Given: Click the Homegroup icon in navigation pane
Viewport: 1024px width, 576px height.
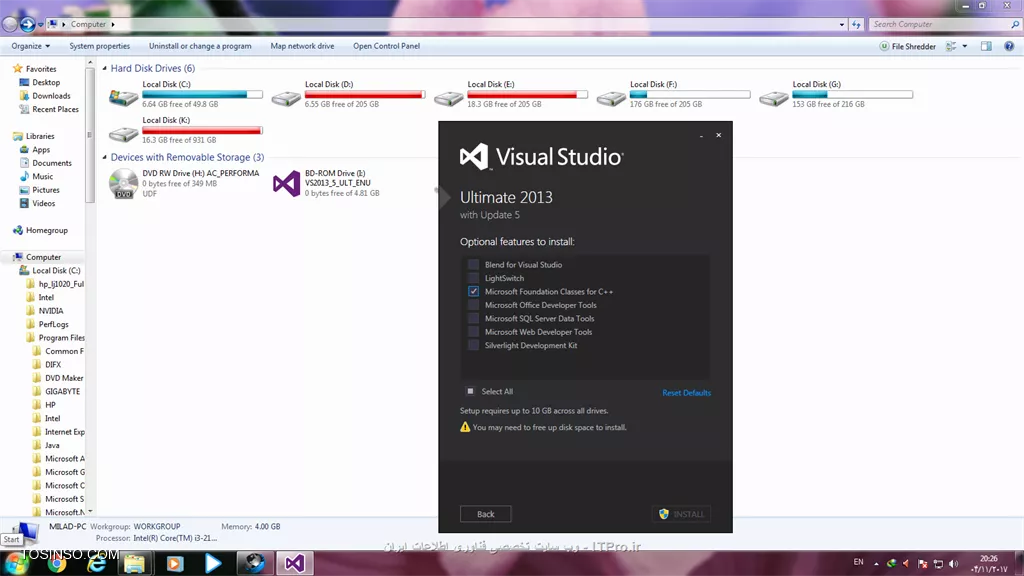Looking at the screenshot, I should point(18,231).
